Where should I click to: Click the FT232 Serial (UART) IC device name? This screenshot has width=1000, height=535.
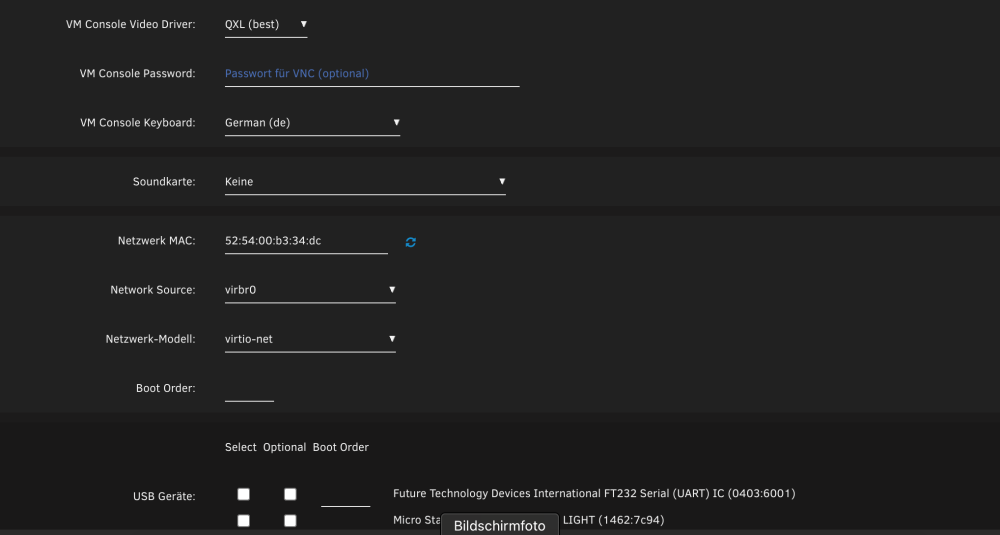594,494
